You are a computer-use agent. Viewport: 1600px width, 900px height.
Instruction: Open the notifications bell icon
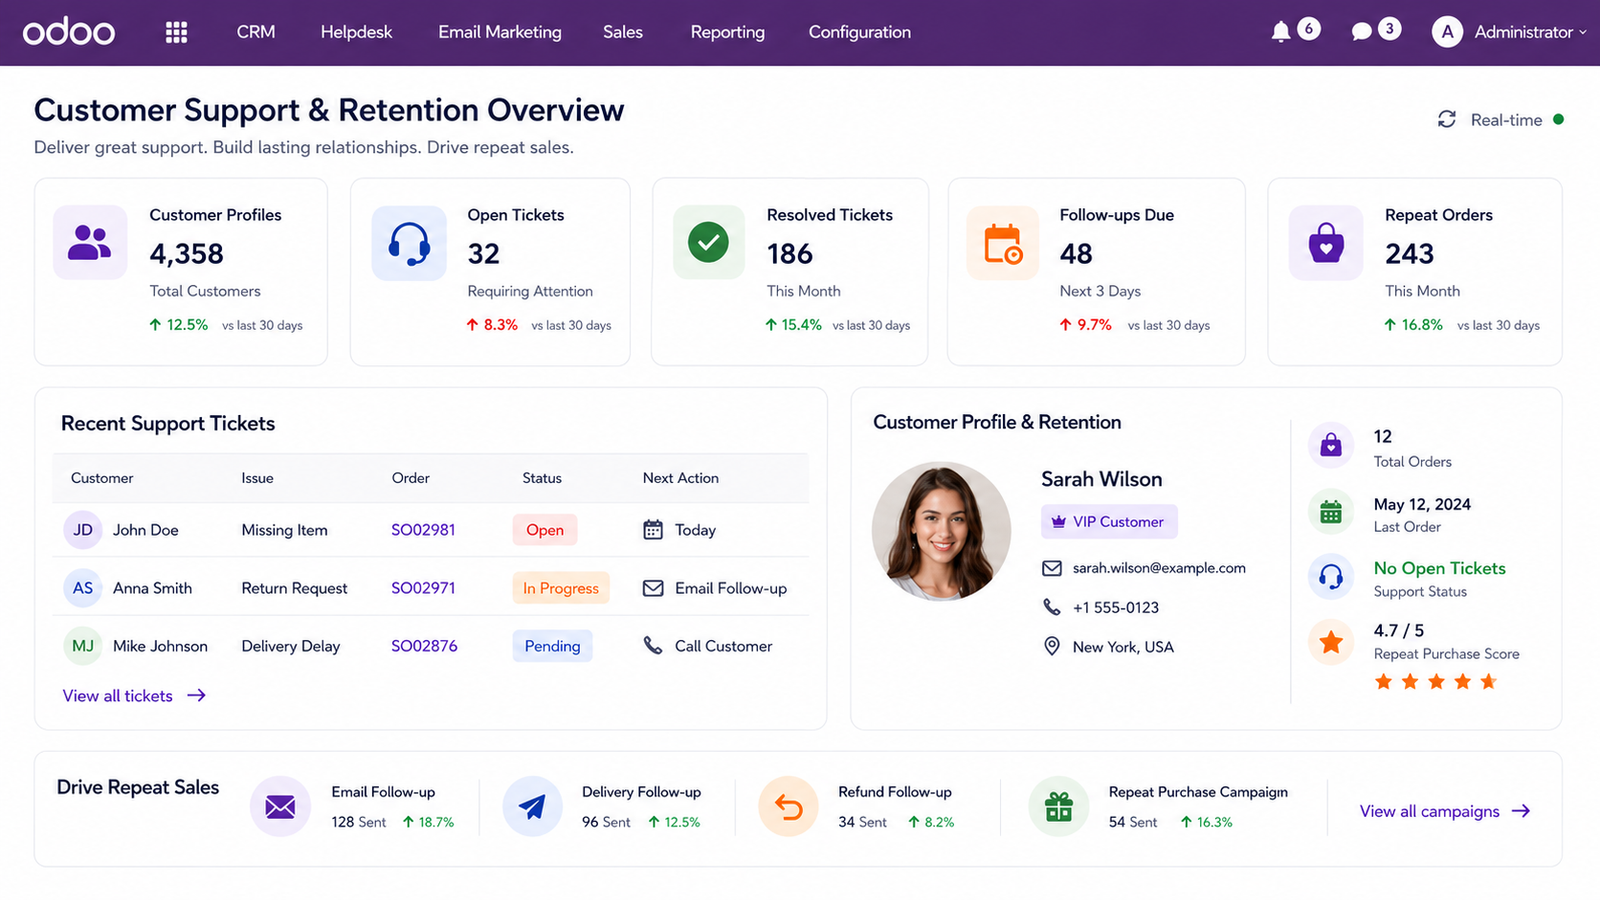point(1280,32)
